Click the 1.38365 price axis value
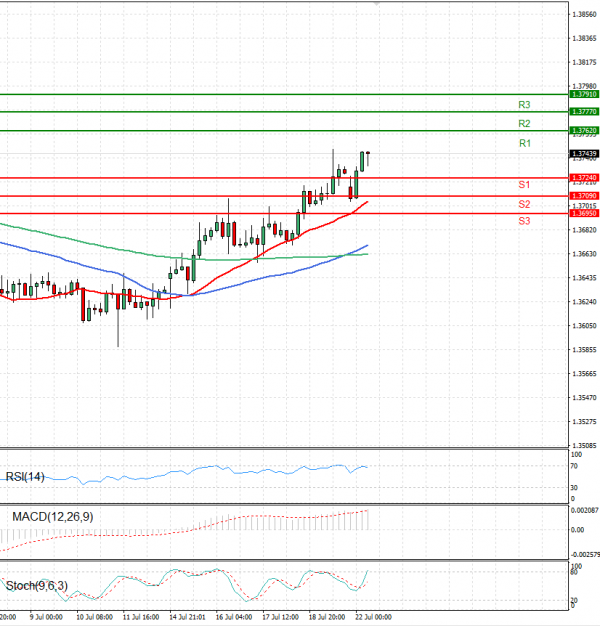 [584, 38]
